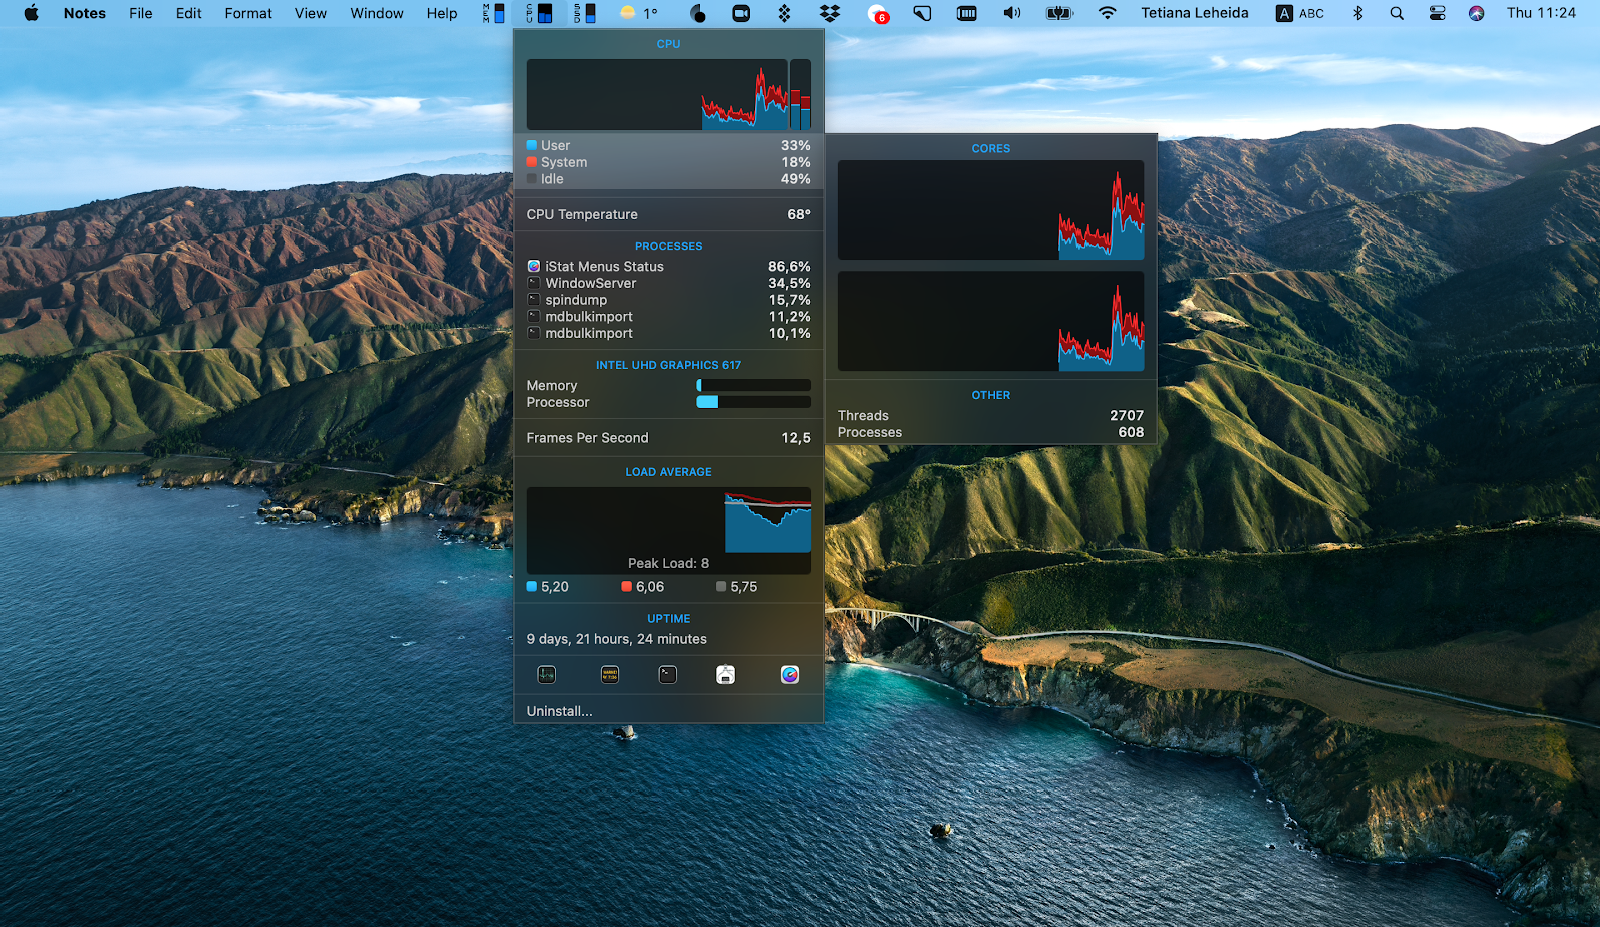Image resolution: width=1600 pixels, height=927 pixels.
Task: Click the Frames Per Second row
Action: (669, 438)
